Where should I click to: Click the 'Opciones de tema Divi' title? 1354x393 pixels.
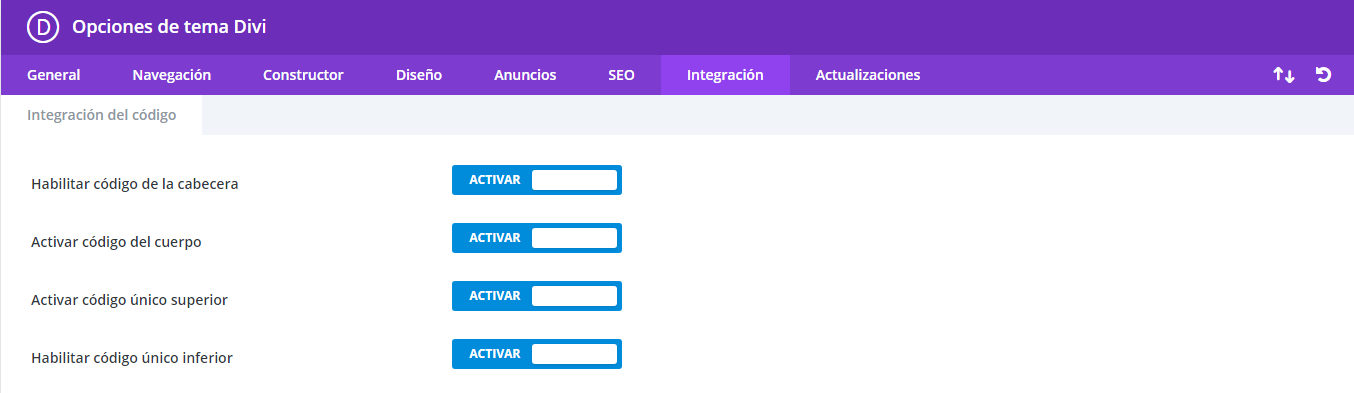point(169,27)
